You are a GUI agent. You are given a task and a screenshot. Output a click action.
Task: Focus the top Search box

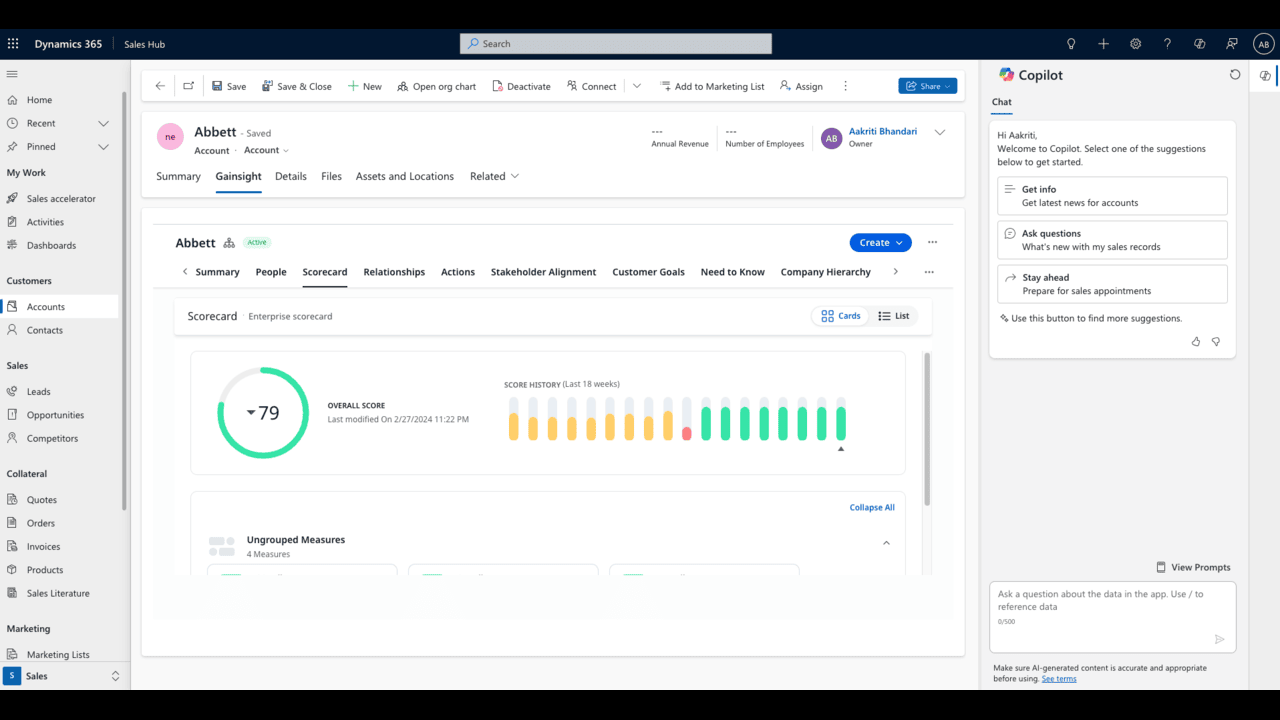(616, 44)
